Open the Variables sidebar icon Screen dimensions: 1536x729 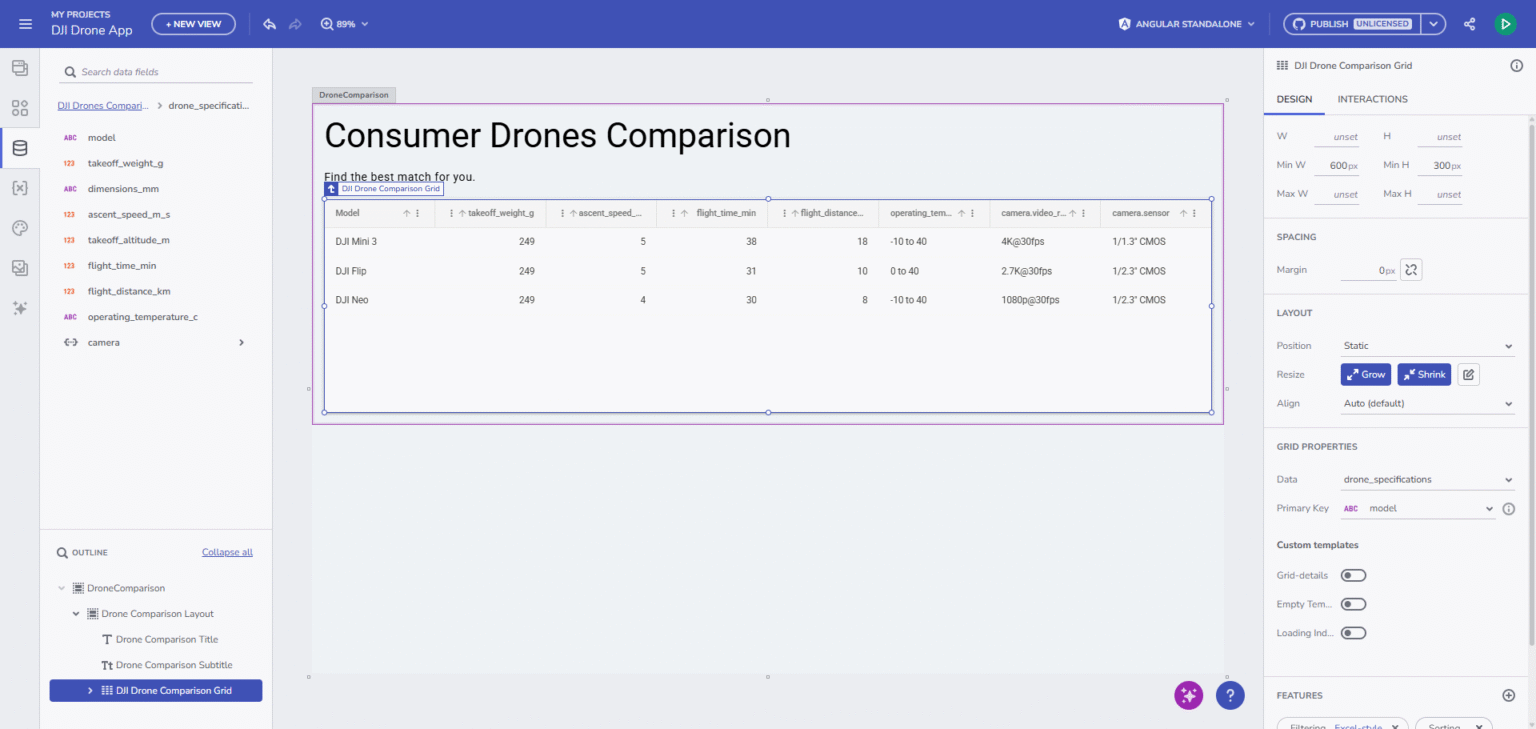click(19, 188)
